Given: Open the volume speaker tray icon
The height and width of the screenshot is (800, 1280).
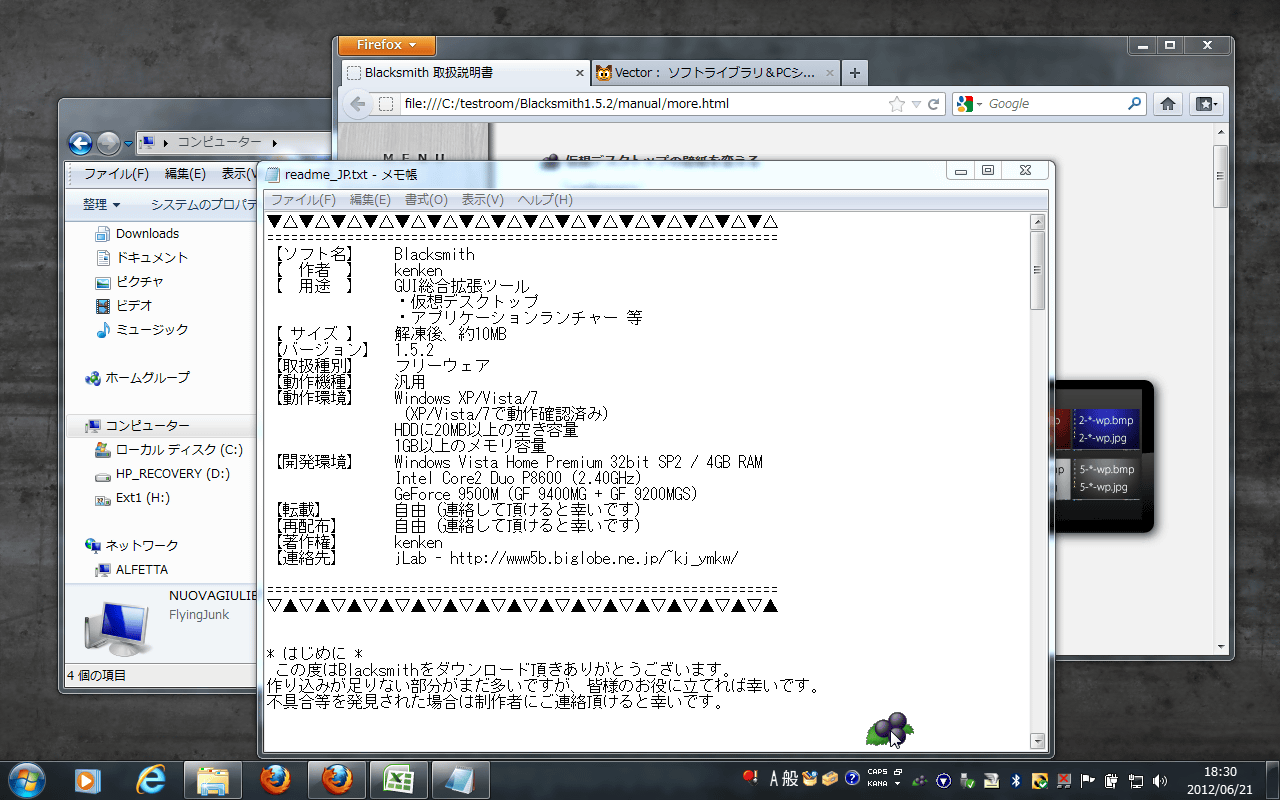Looking at the screenshot, I should click(x=1160, y=779).
